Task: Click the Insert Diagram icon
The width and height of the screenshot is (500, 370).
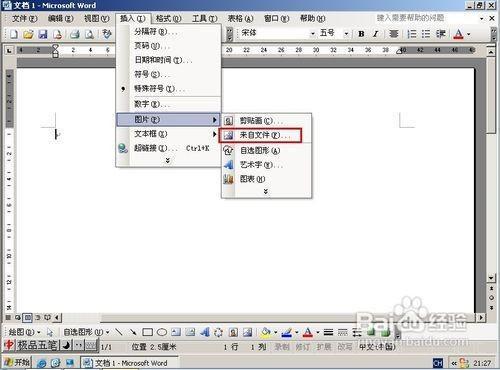Action: pyautogui.click(x=219, y=332)
